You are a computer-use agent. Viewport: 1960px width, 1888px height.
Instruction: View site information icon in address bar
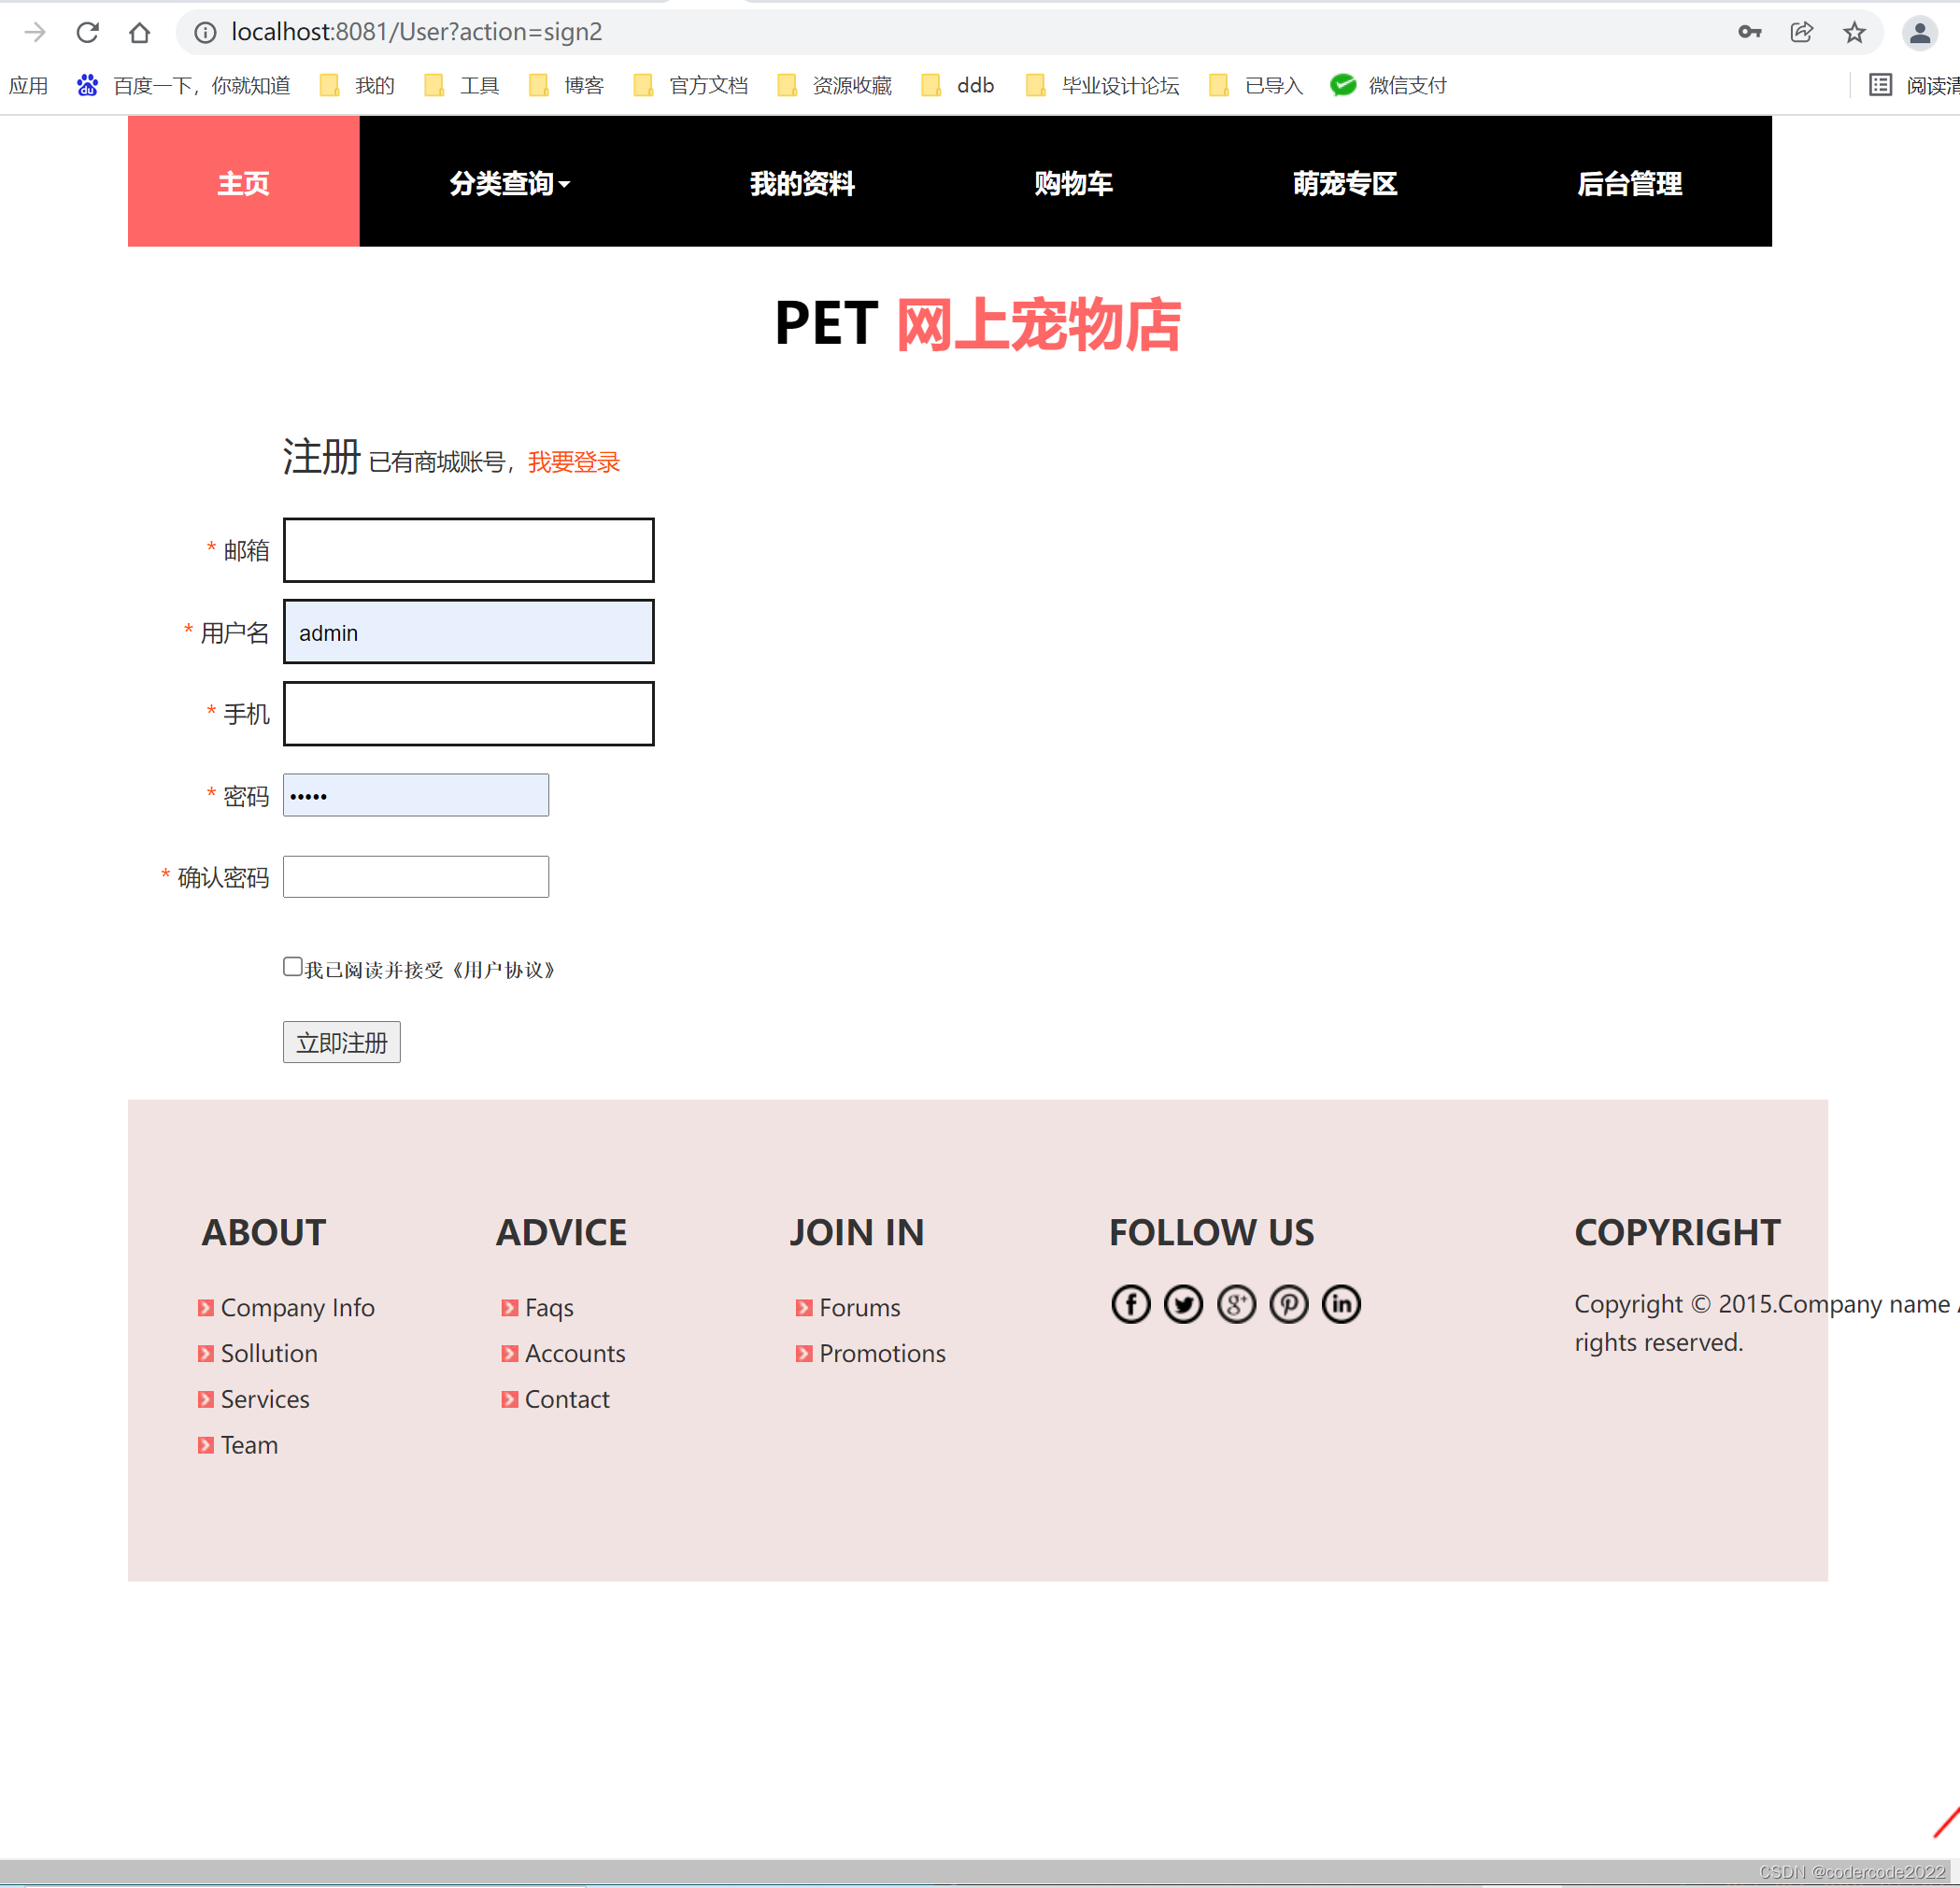[x=205, y=32]
